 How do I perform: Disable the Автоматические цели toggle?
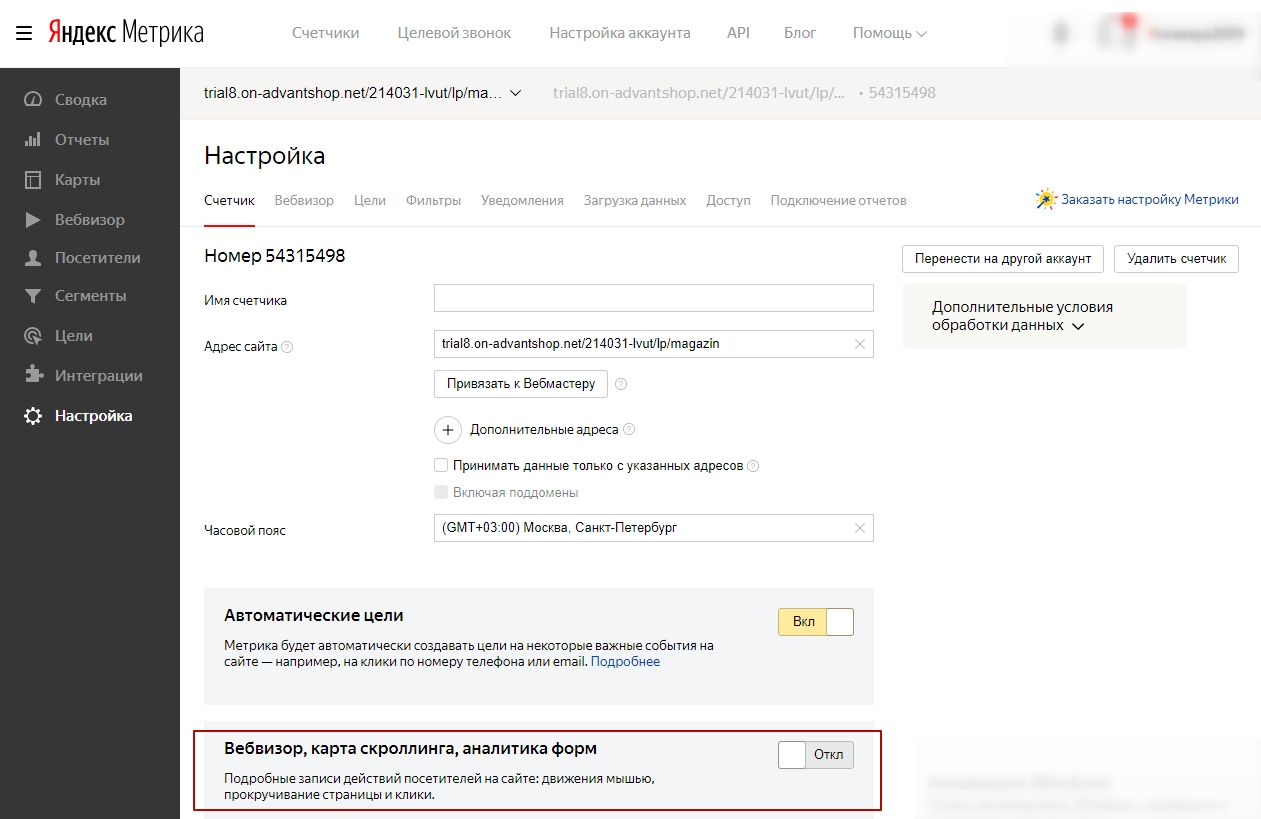(x=816, y=621)
